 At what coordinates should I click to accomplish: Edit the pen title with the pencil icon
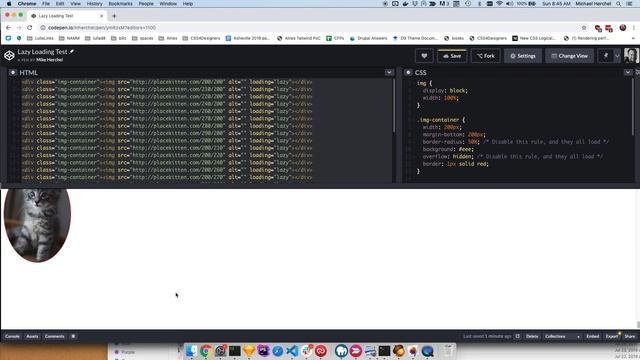coord(72,51)
